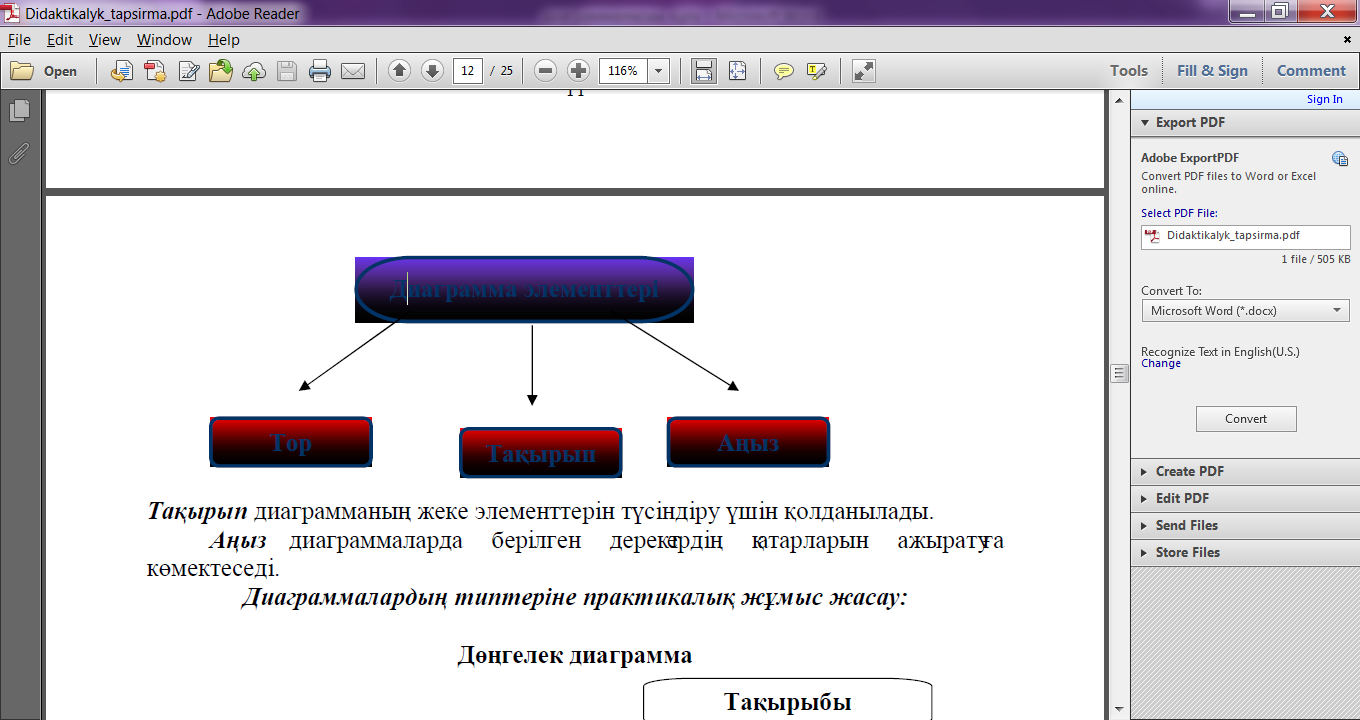Open a file with the Open button

[44, 71]
